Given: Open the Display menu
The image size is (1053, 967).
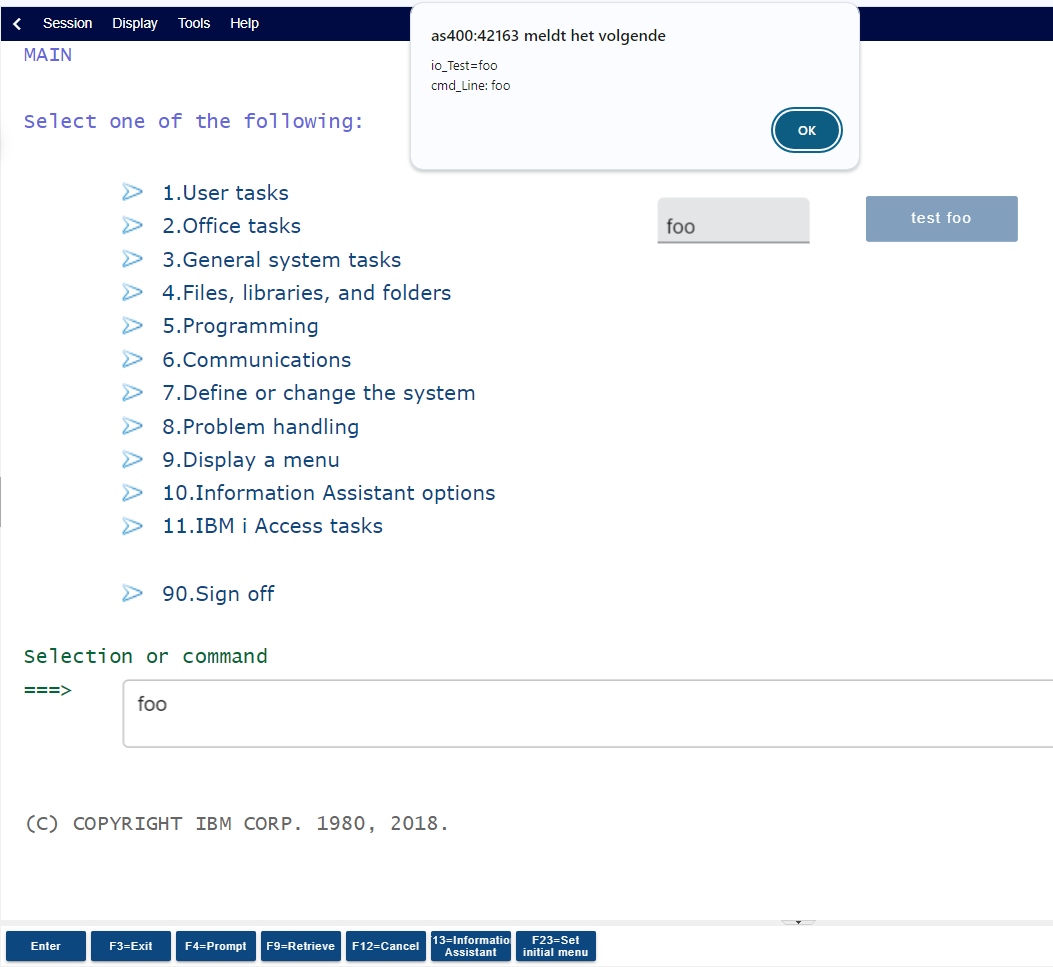Looking at the screenshot, I should click(x=135, y=23).
